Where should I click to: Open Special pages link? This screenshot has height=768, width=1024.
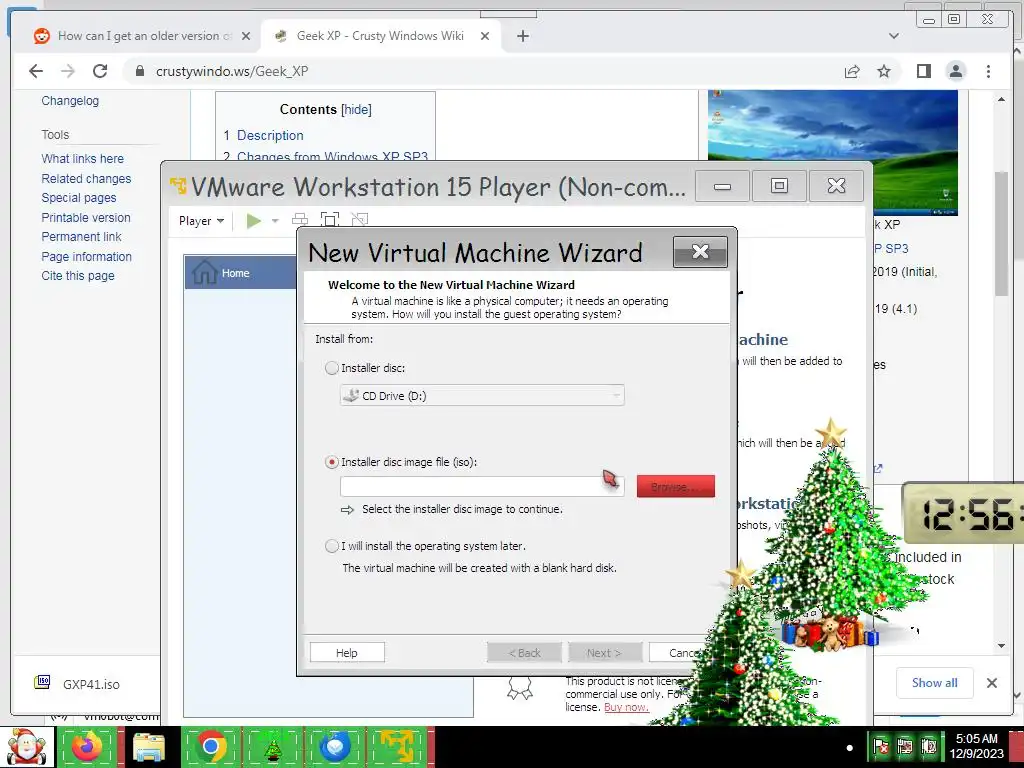point(78,197)
